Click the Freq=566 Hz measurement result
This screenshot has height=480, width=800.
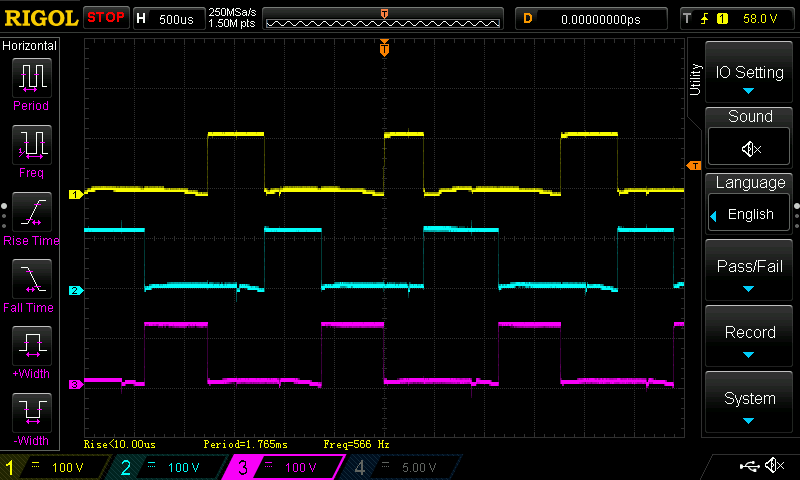pyautogui.click(x=356, y=444)
